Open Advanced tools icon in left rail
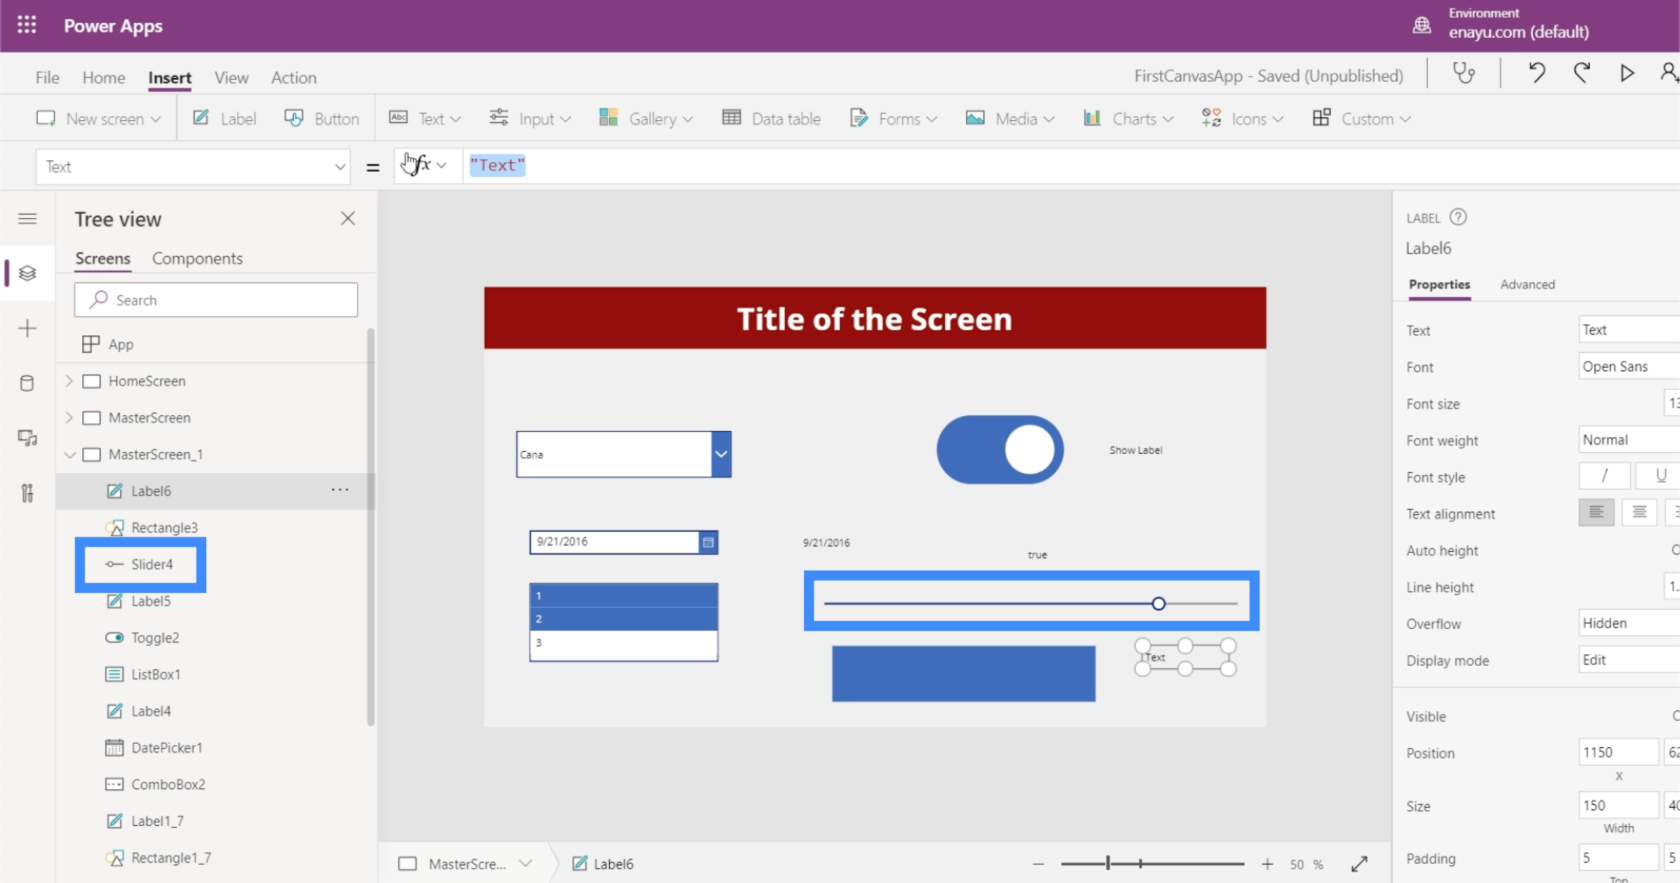Image resolution: width=1680 pixels, height=883 pixels. pos(28,493)
